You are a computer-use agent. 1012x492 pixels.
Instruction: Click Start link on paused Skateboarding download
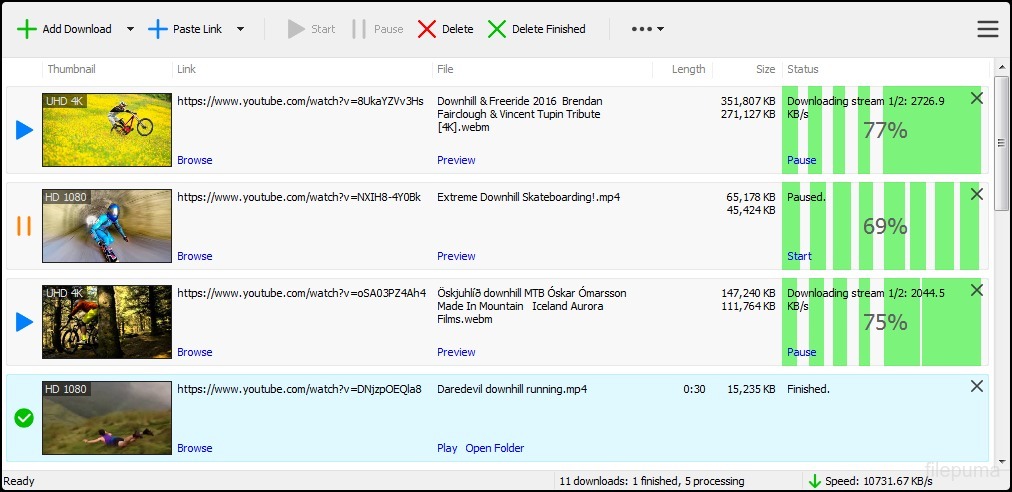800,256
